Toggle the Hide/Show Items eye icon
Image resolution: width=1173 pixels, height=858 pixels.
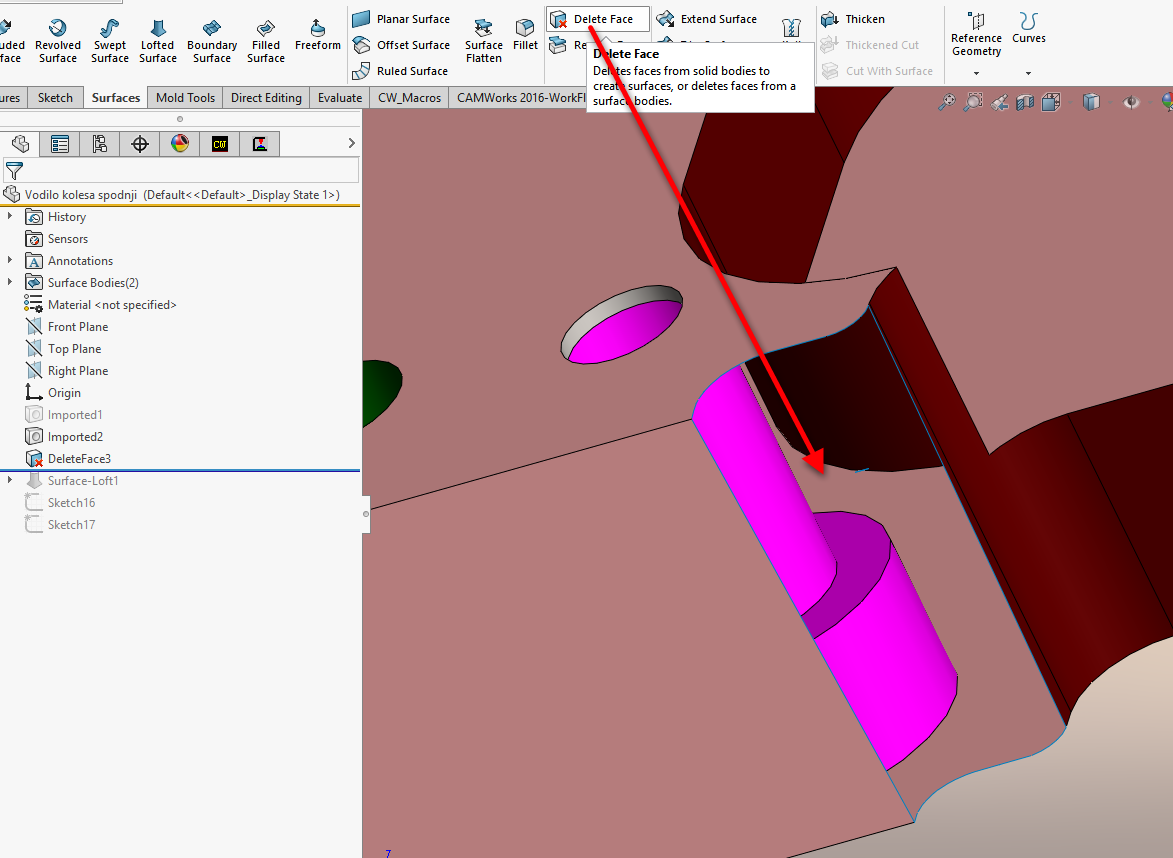(x=1131, y=102)
